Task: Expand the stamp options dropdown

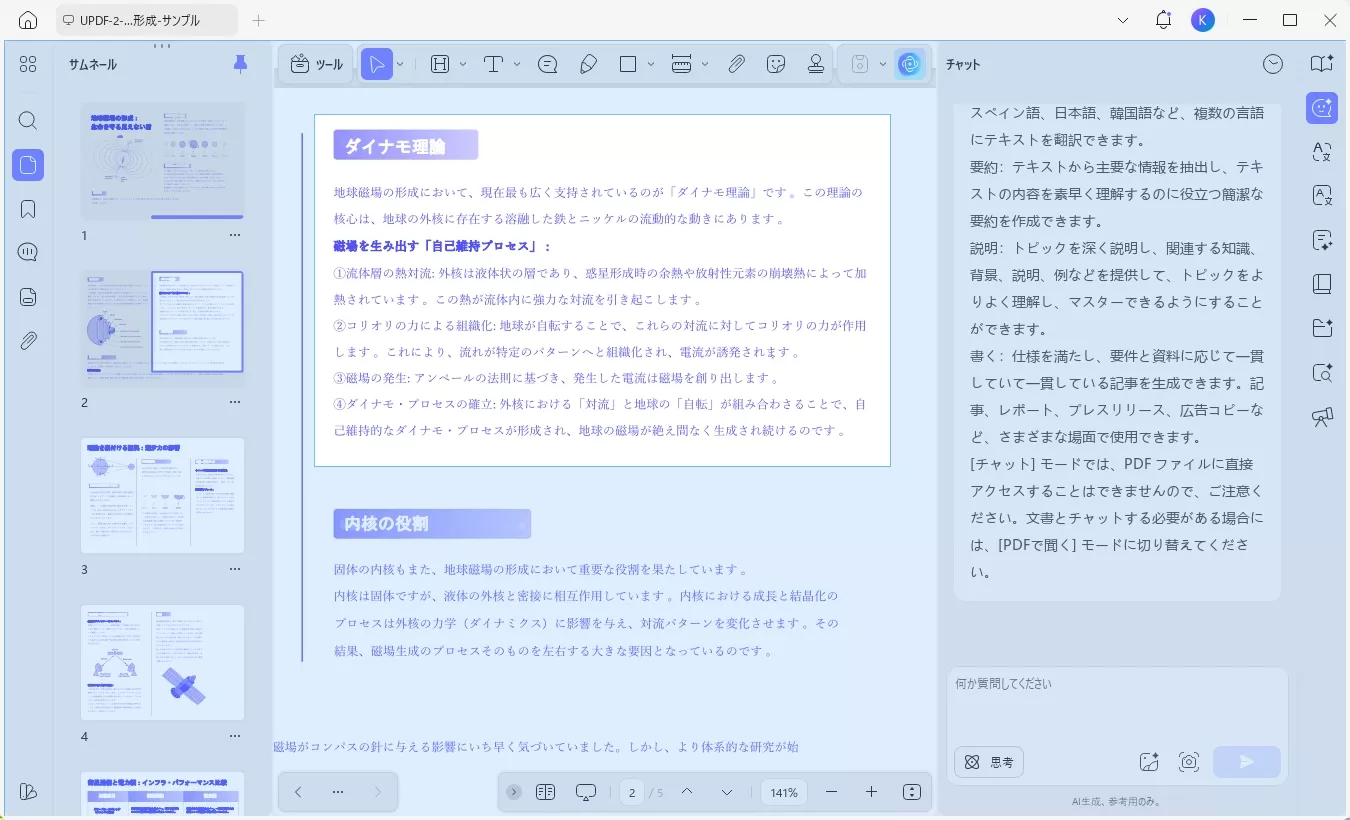Action: (883, 64)
